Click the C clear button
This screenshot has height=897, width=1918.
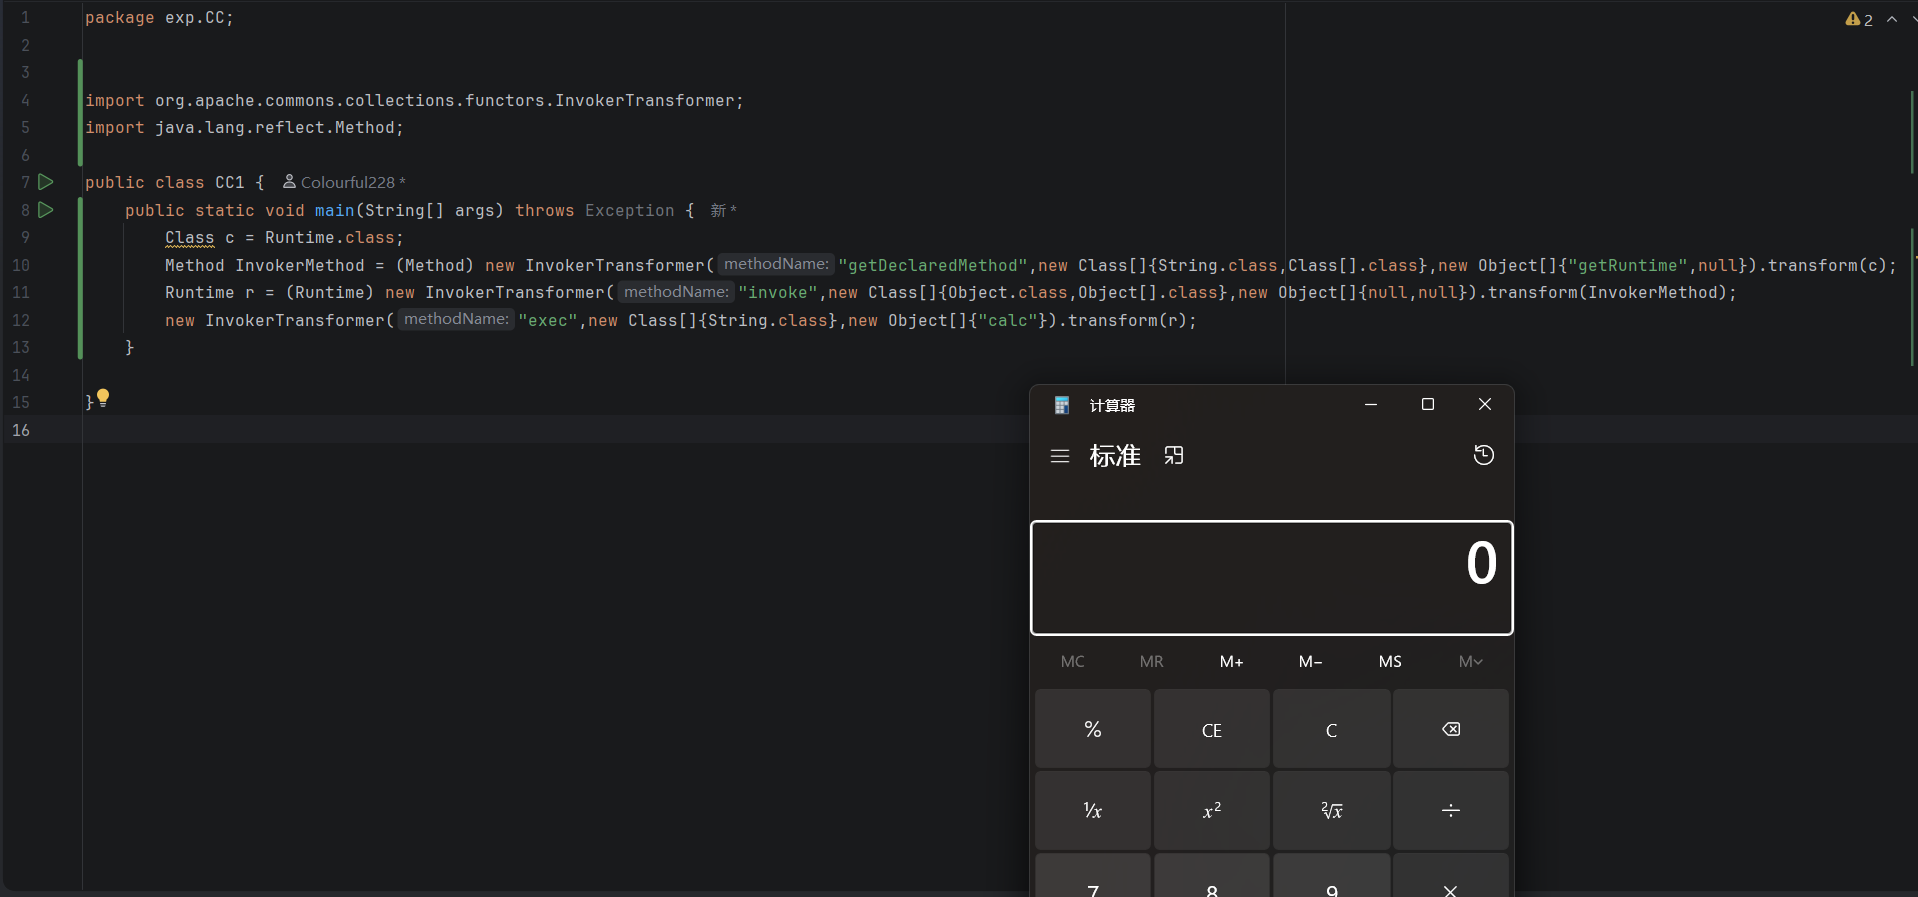(1332, 729)
